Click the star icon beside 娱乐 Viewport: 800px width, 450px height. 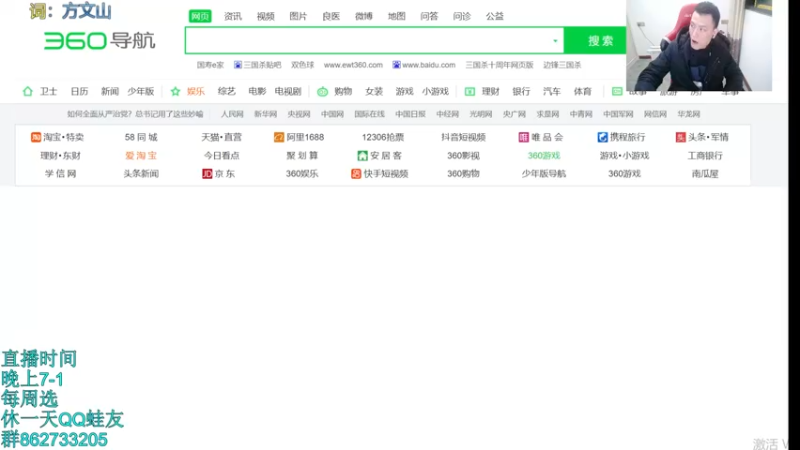point(176,91)
